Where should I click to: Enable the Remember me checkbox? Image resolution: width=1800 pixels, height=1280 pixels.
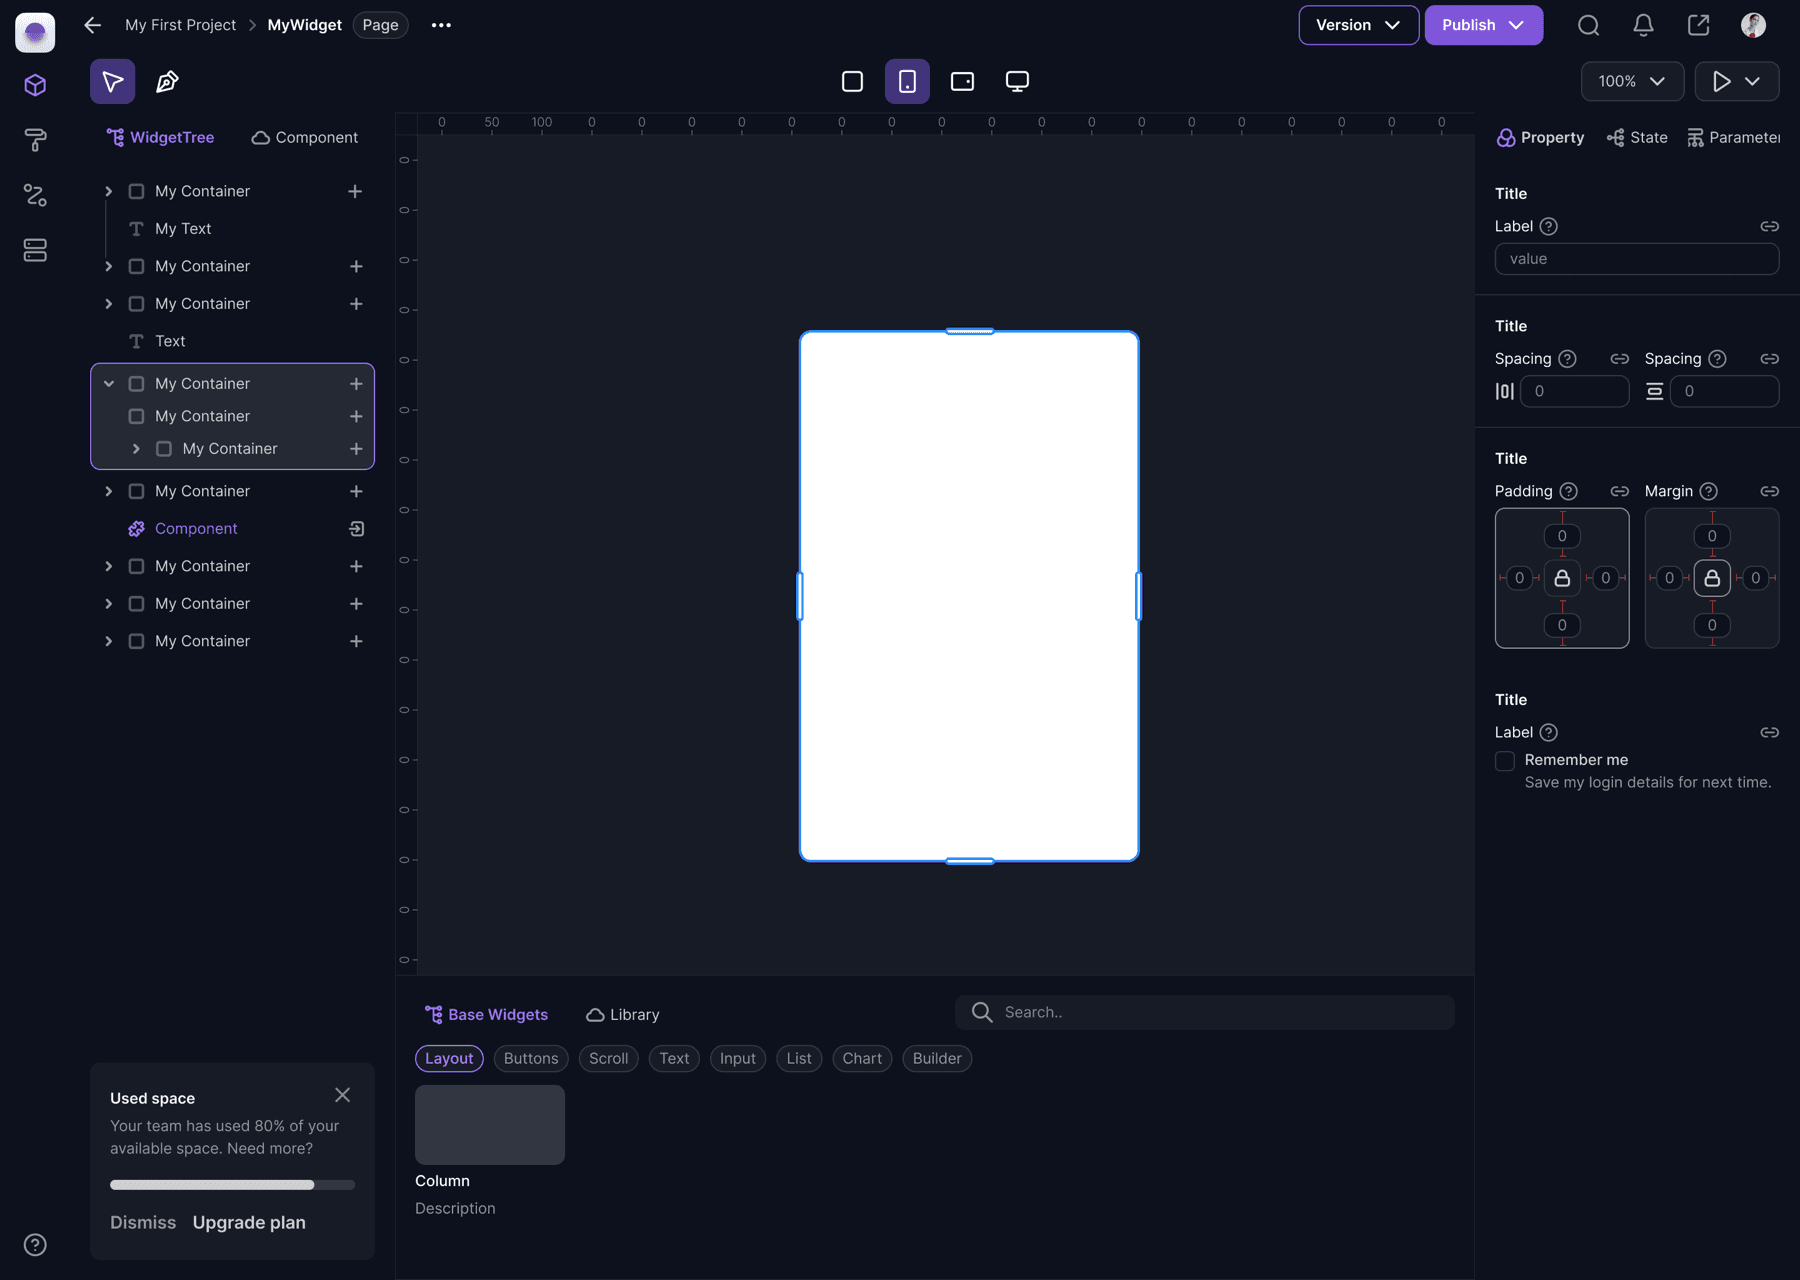click(x=1505, y=761)
